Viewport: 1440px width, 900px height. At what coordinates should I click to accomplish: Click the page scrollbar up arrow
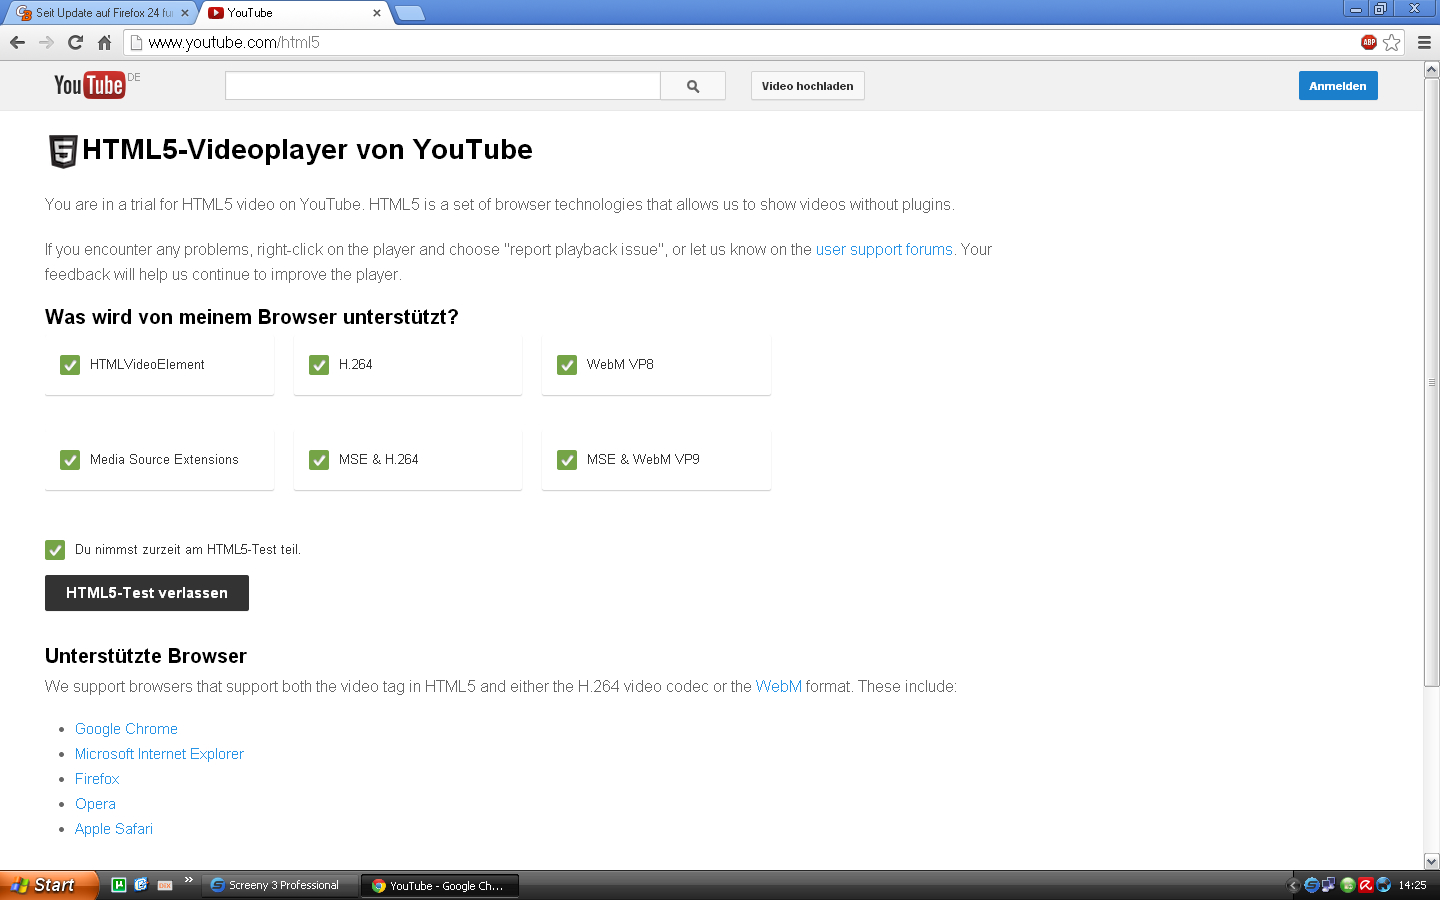pyautogui.click(x=1431, y=70)
